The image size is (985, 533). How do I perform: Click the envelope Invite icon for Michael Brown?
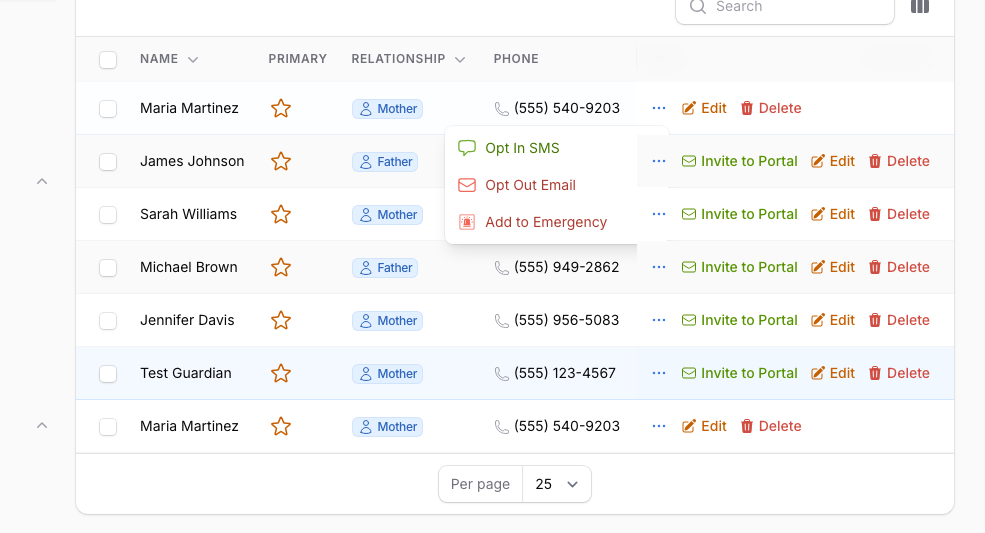[689, 267]
